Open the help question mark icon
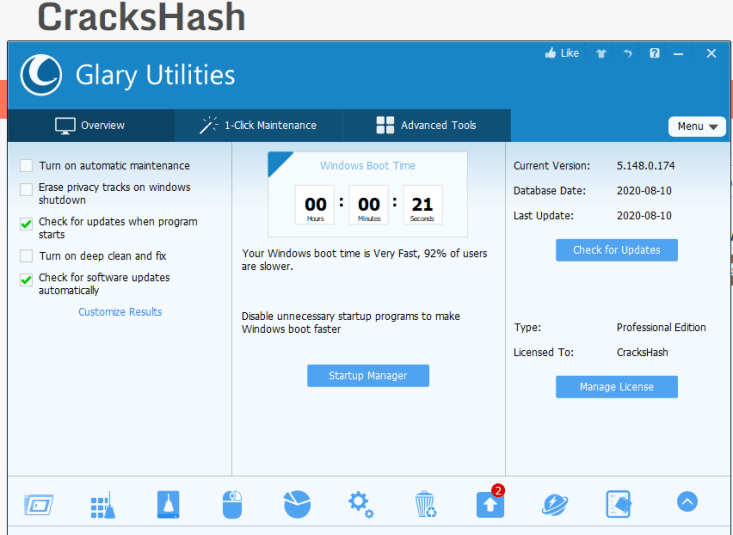This screenshot has width=733, height=535. (655, 54)
